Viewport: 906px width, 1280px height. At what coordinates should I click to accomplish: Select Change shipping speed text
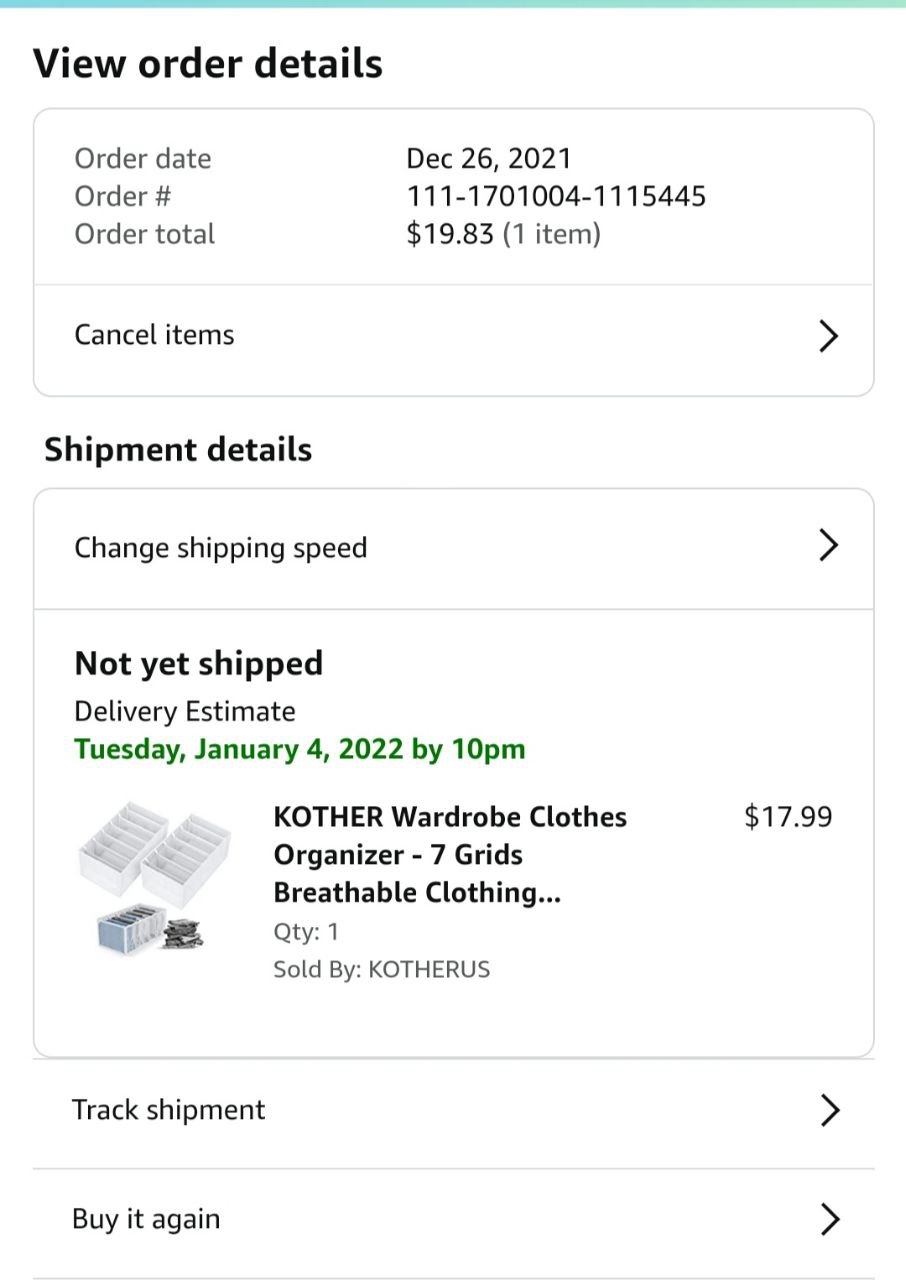(221, 548)
